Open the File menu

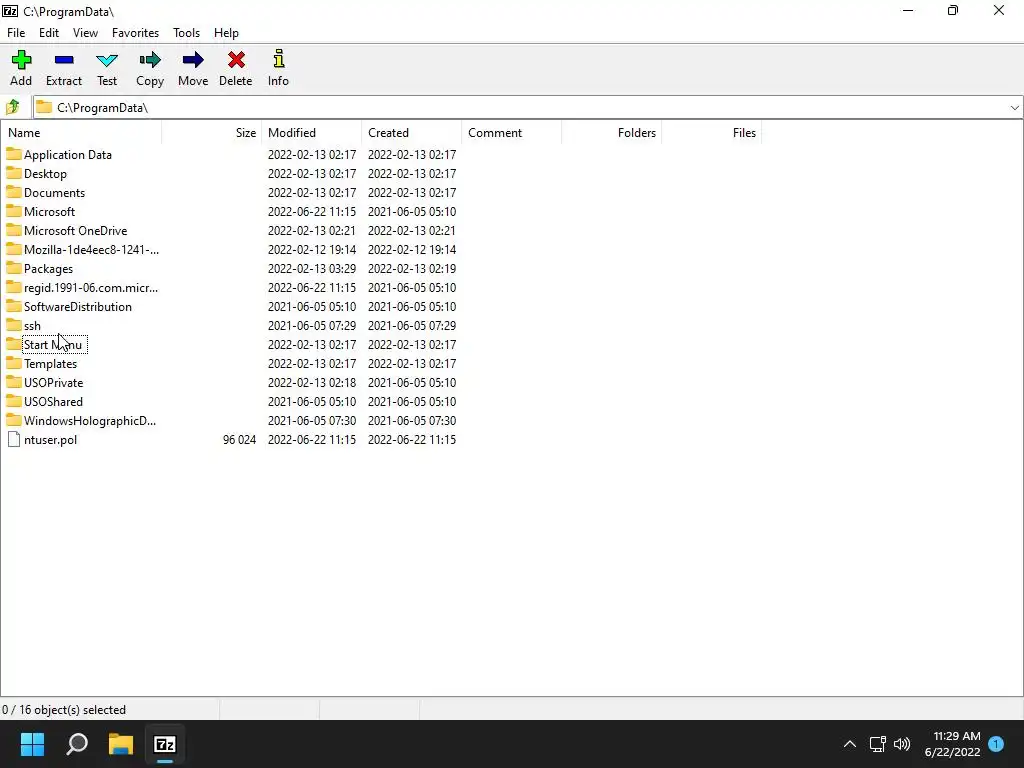[16, 33]
